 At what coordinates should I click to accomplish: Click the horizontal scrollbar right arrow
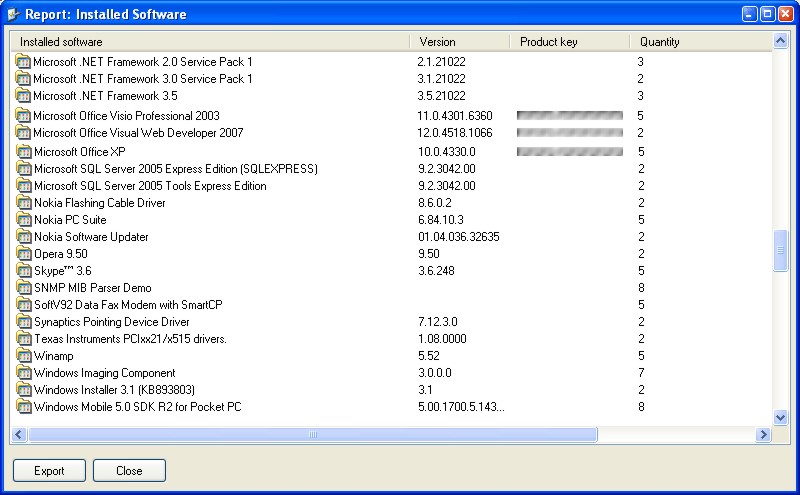[x=763, y=435]
